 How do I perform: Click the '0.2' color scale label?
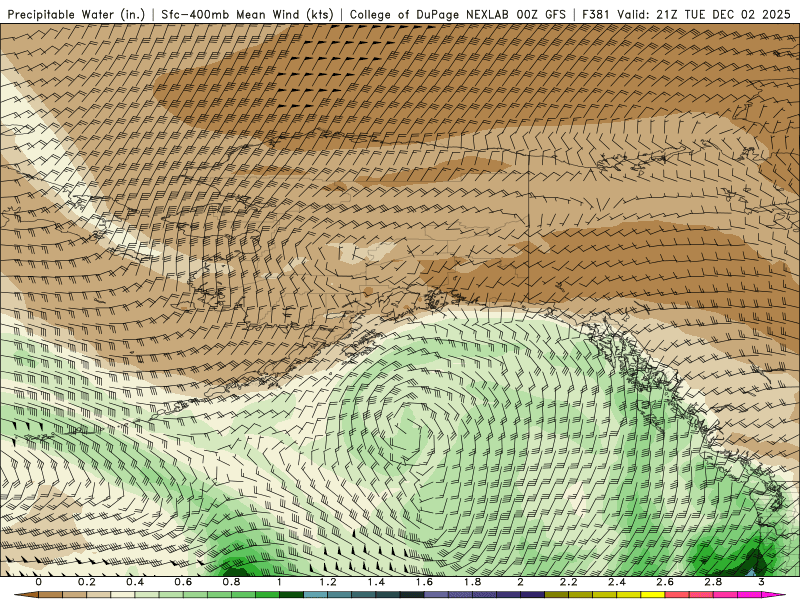pyautogui.click(x=86, y=582)
